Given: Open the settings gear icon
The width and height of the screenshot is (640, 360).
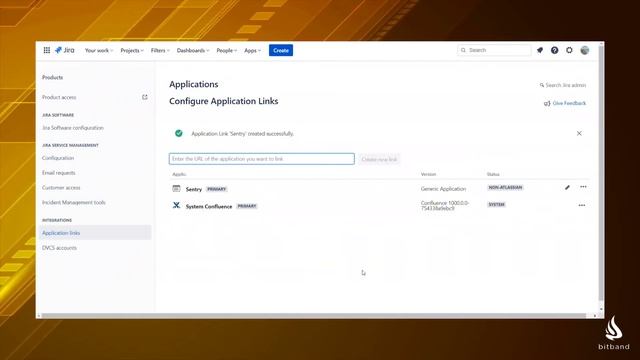Looking at the screenshot, I should point(569,50).
